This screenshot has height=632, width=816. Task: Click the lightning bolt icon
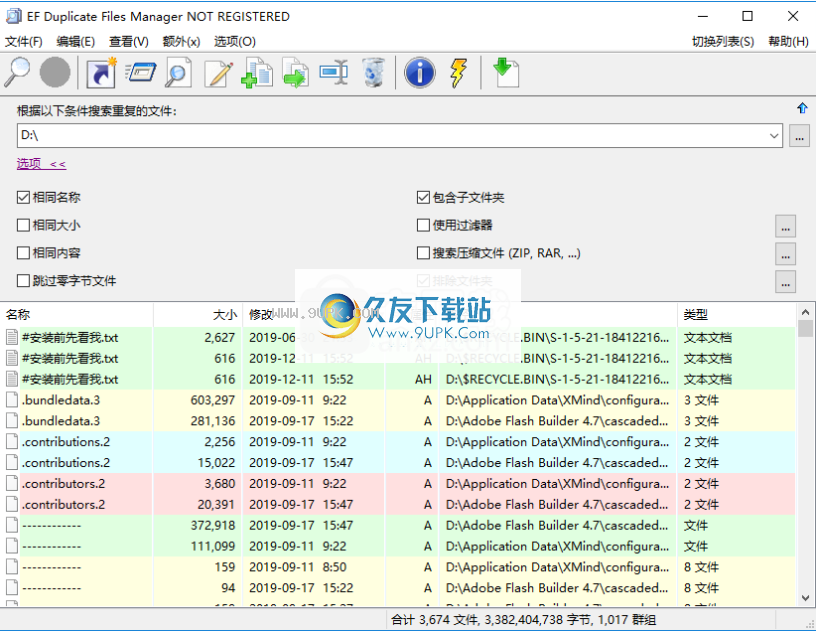coord(458,72)
